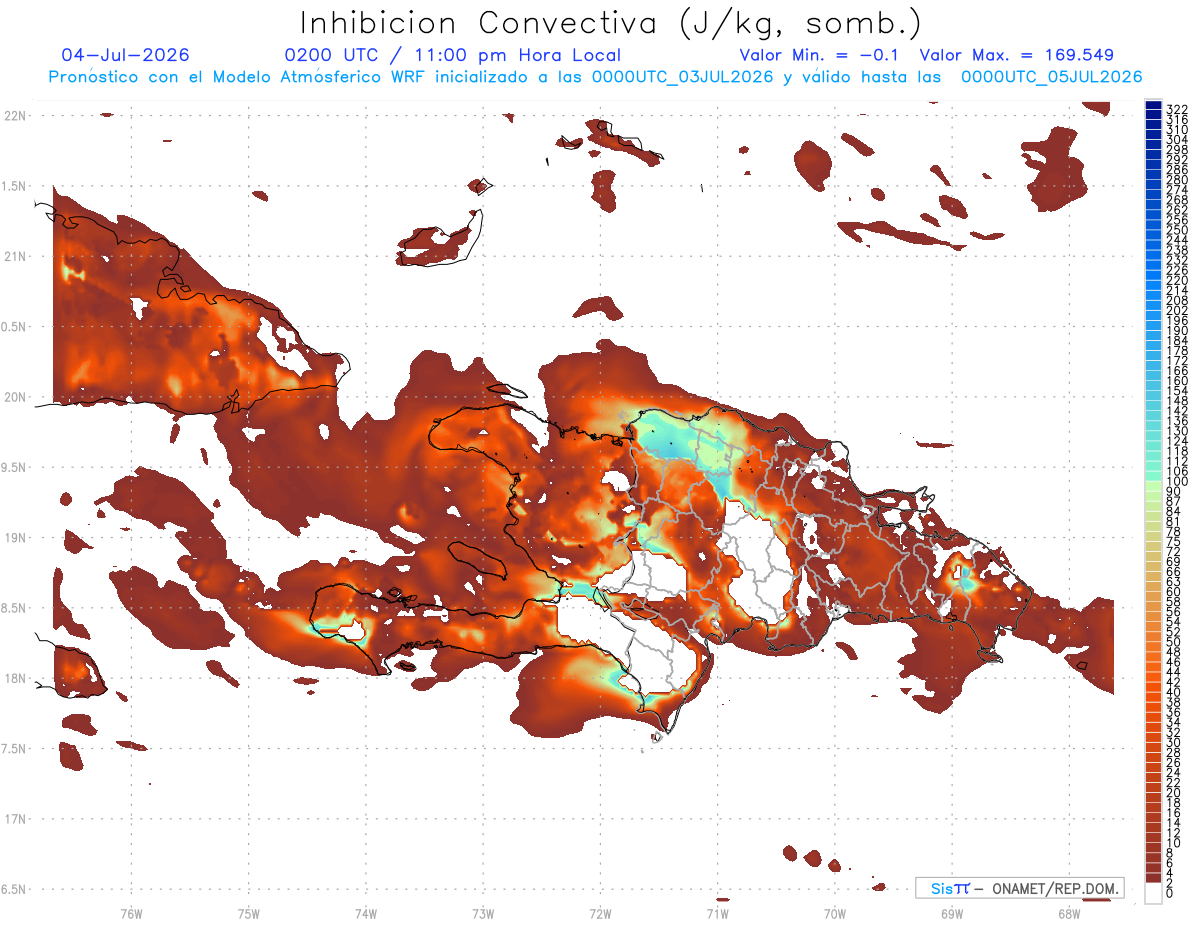Click the '70W' longitude axis label
Screen dimensions: 1200x927
835,913
